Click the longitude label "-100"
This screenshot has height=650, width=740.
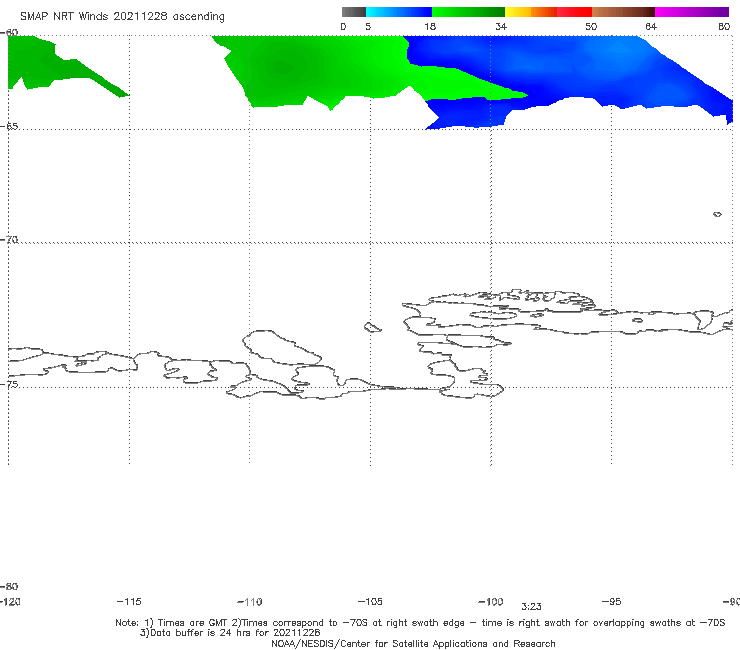coord(491,601)
